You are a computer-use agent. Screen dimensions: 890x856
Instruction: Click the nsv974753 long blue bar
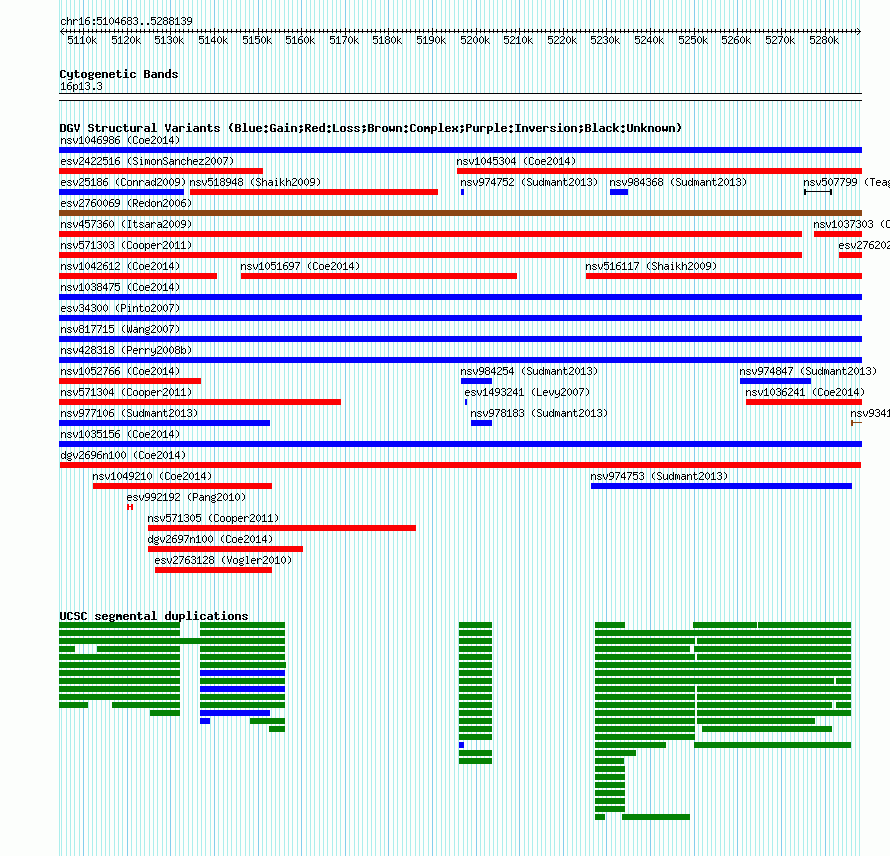[x=721, y=486]
